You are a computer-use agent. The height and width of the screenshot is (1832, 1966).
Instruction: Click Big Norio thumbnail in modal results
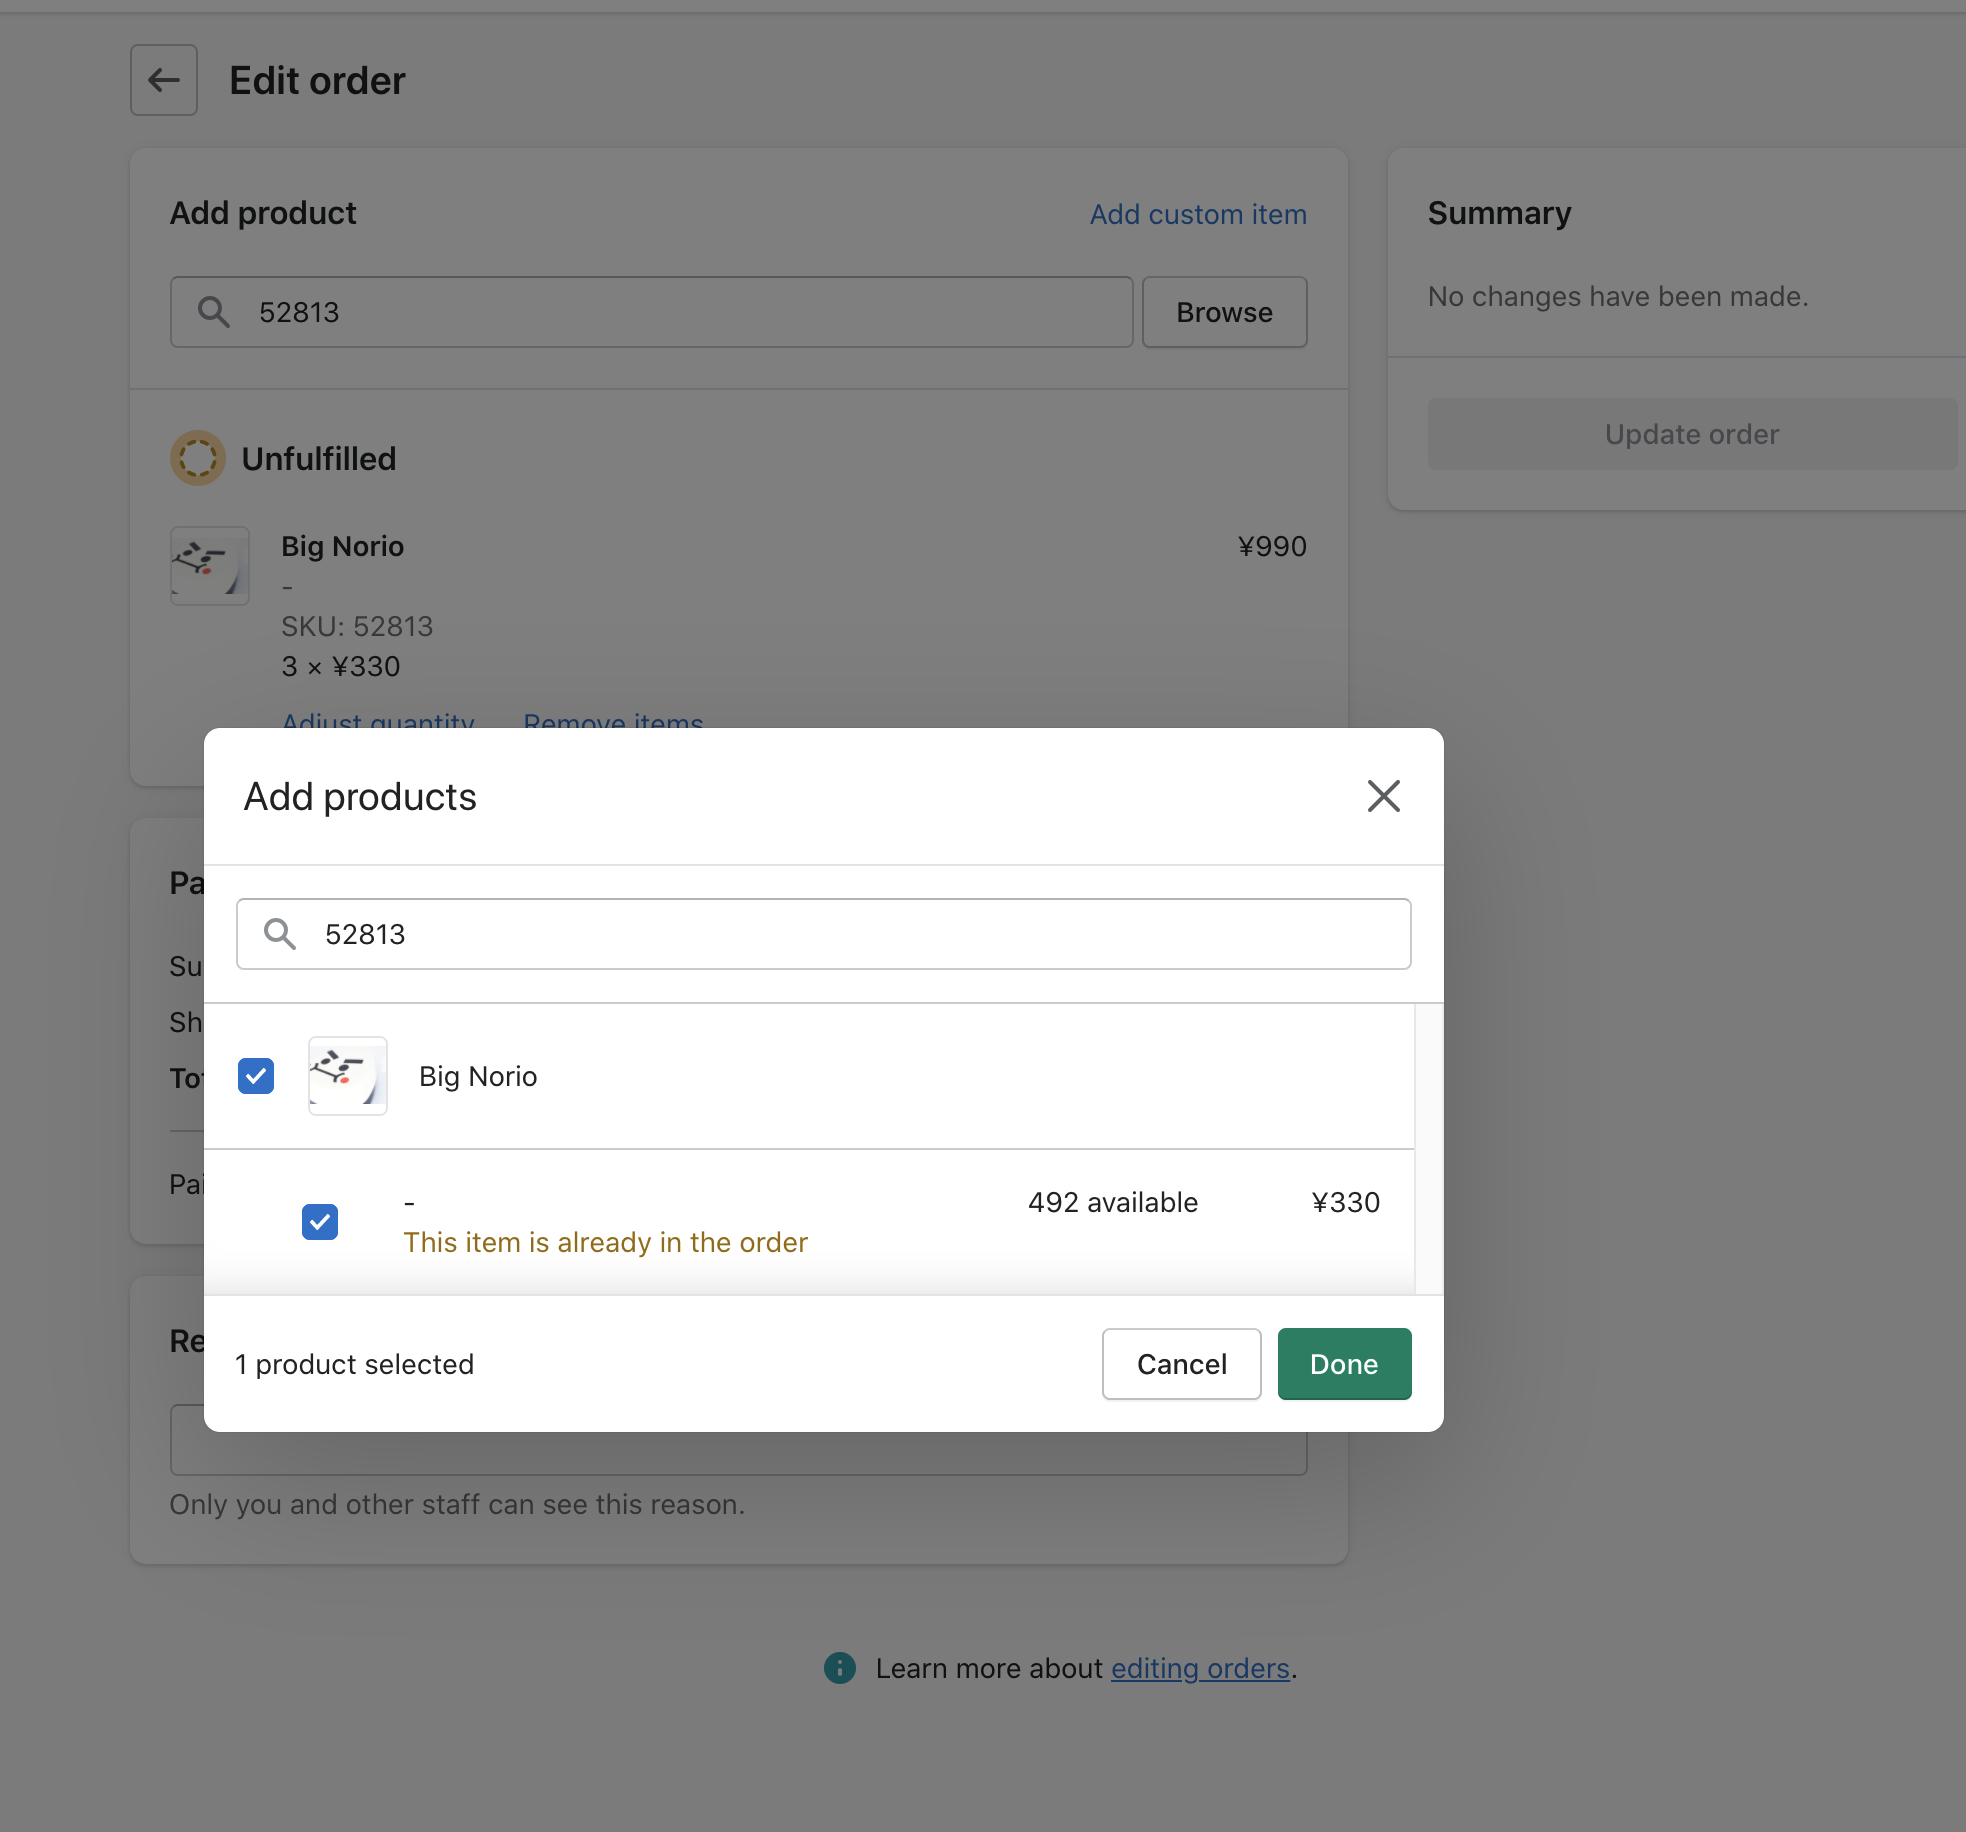click(x=347, y=1076)
